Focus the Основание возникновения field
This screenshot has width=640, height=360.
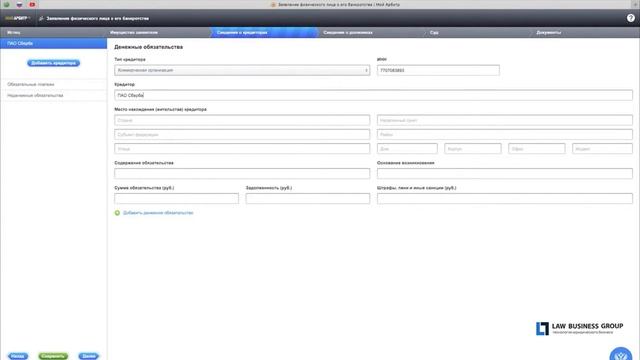coord(505,173)
